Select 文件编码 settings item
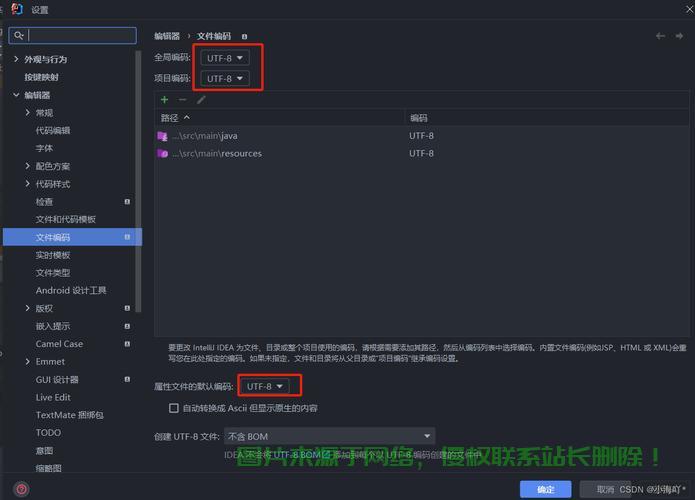This screenshot has width=695, height=500. point(72,237)
